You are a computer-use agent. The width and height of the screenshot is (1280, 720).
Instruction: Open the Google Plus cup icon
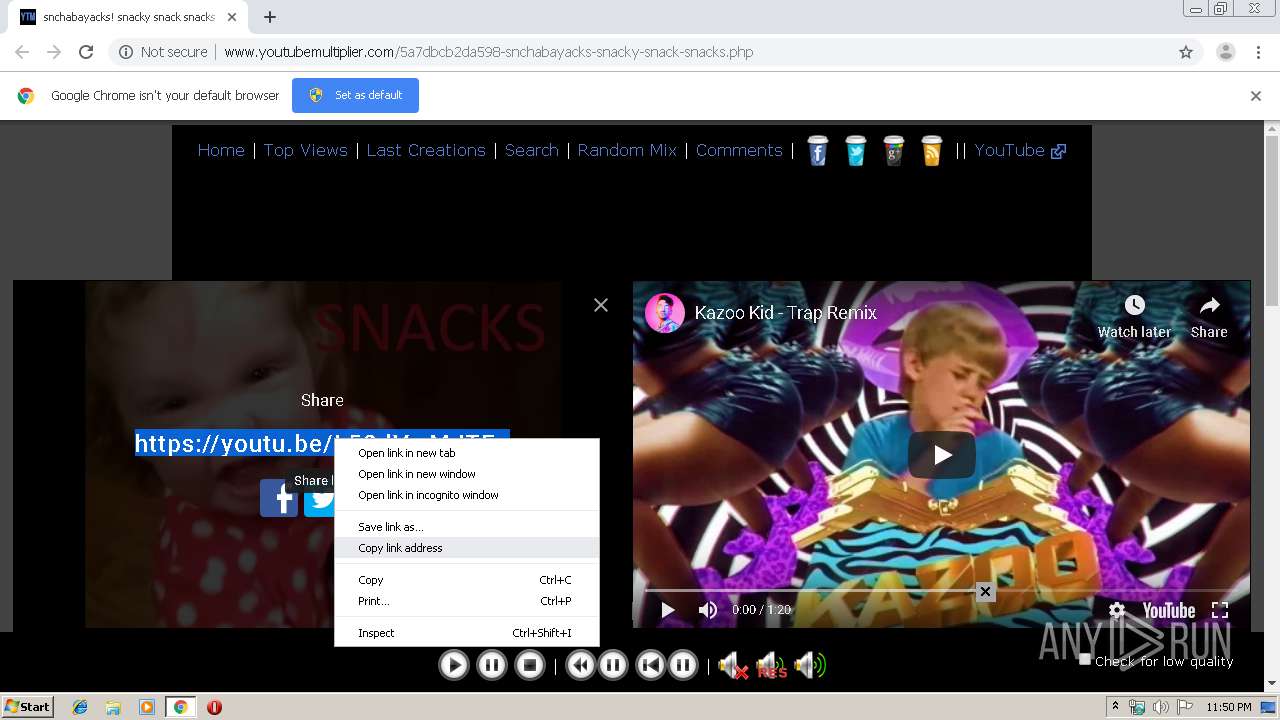tap(894, 151)
